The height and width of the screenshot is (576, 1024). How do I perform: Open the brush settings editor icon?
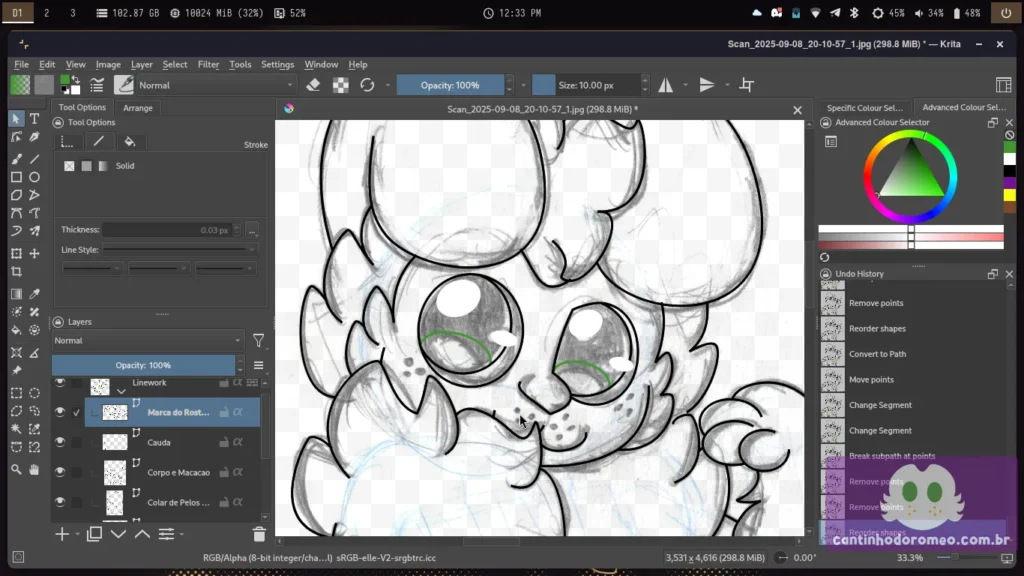tap(97, 85)
